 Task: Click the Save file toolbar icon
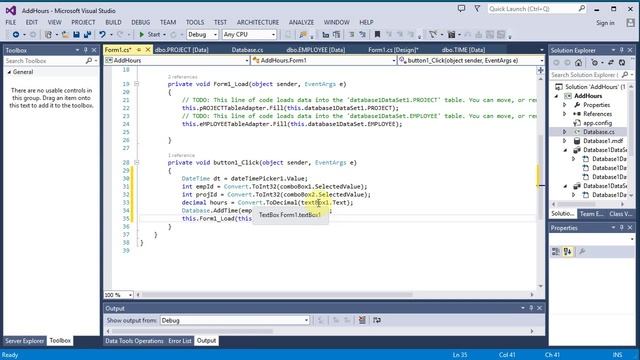pyautogui.click(x=76, y=35)
